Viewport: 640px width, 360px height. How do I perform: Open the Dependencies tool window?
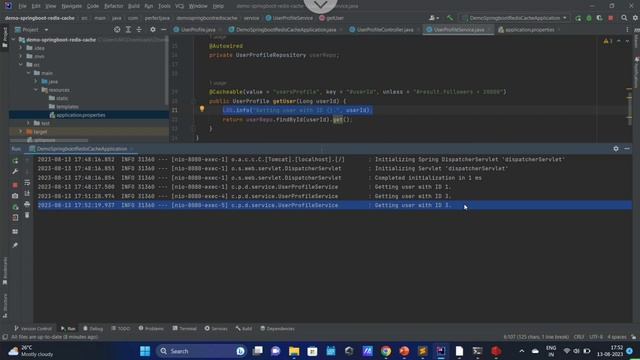click(277, 329)
